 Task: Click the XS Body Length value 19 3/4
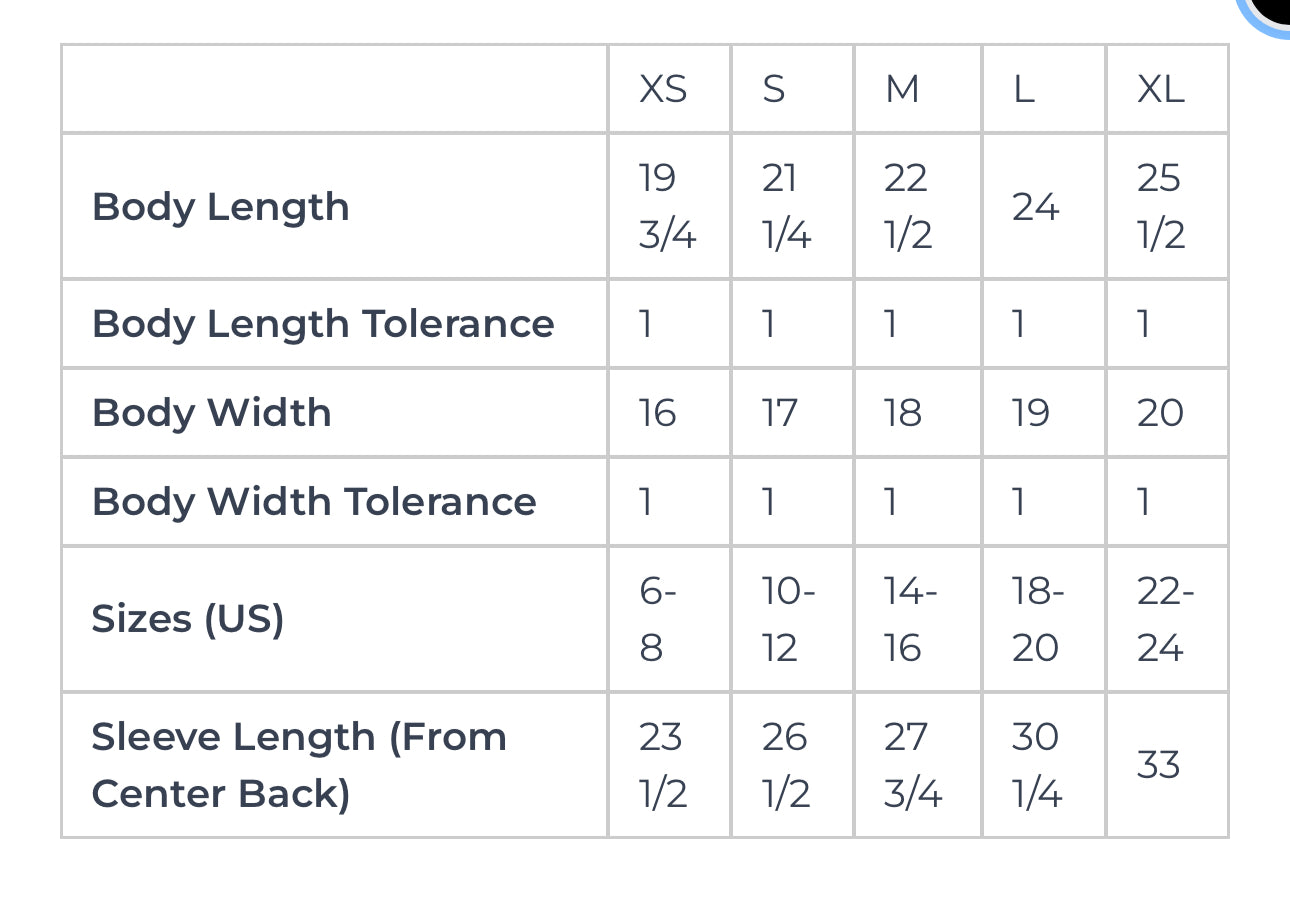[667, 206]
